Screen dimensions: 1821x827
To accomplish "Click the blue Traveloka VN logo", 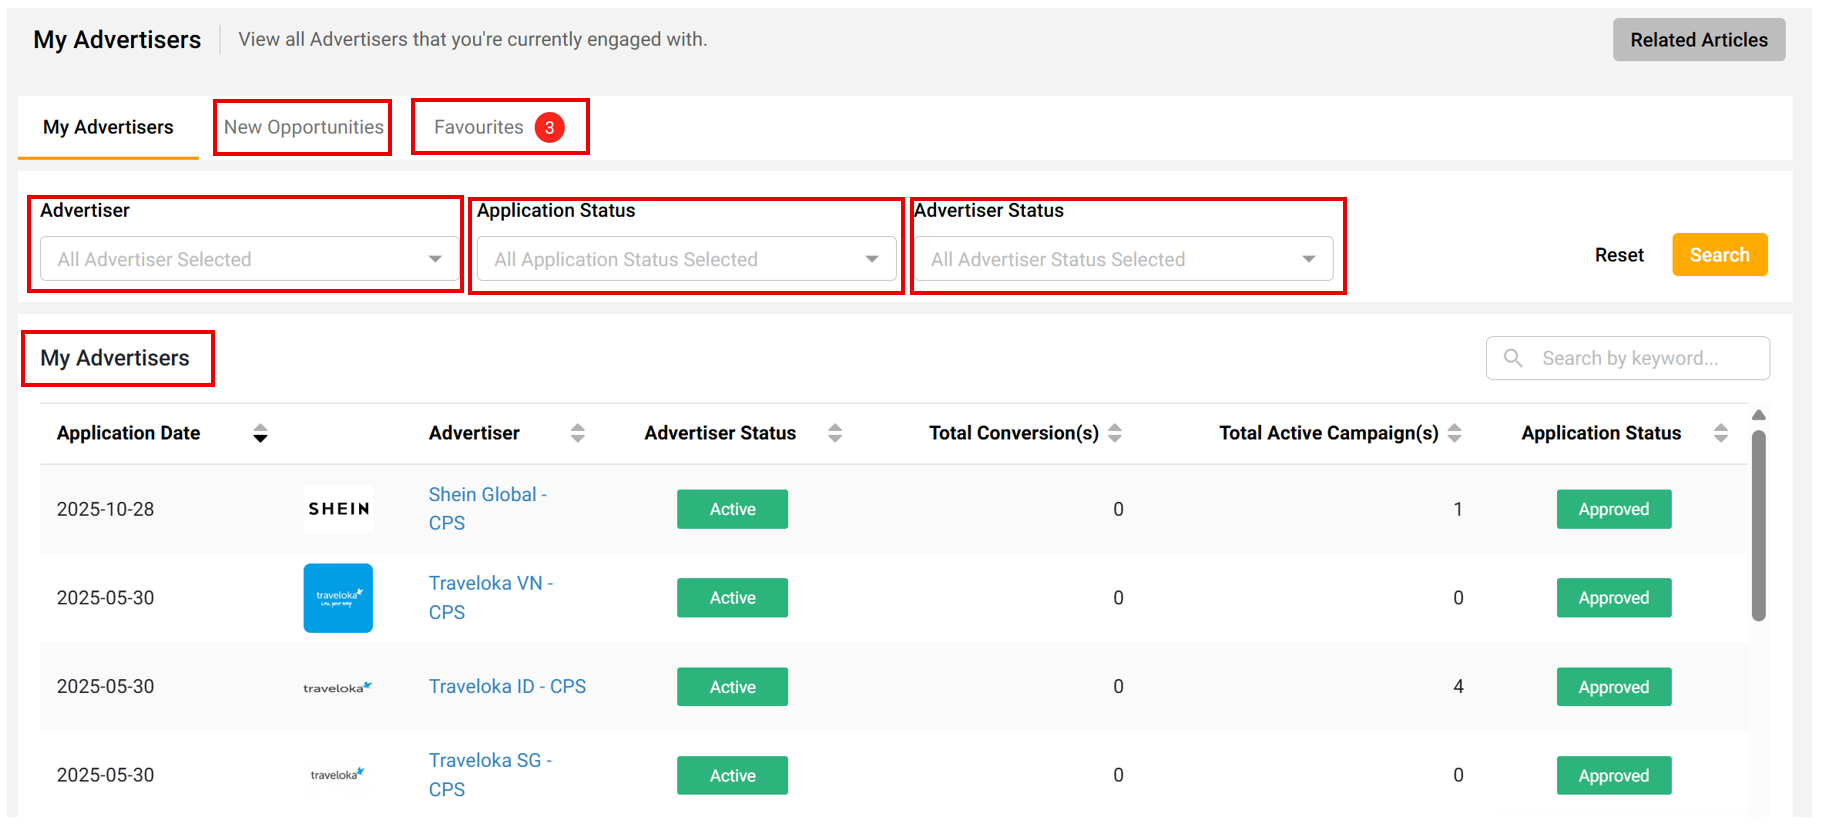I will coord(338,598).
